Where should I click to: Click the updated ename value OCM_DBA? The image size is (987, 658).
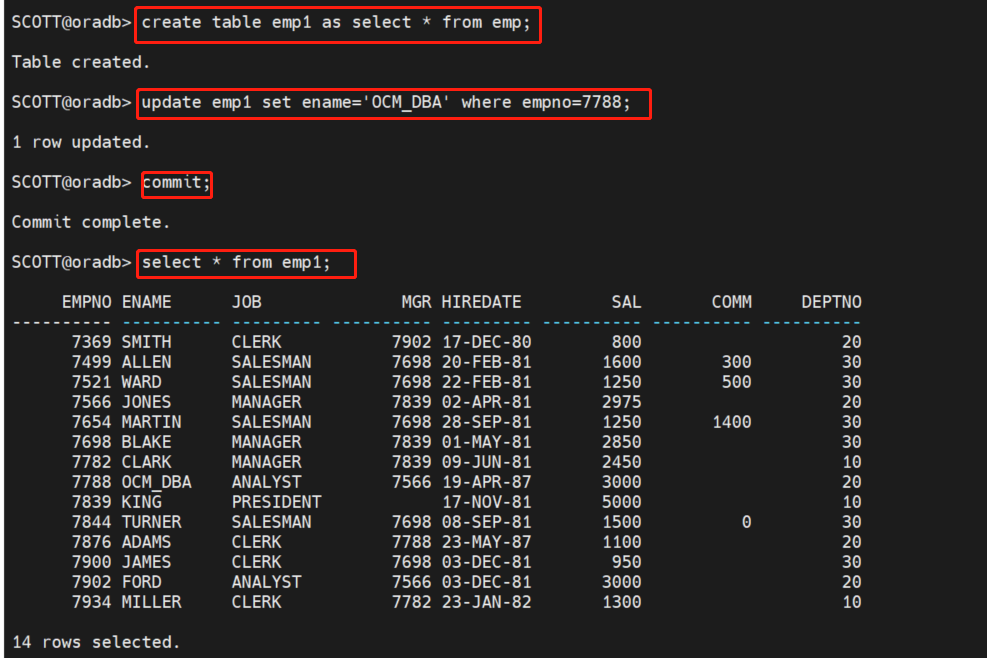point(156,482)
